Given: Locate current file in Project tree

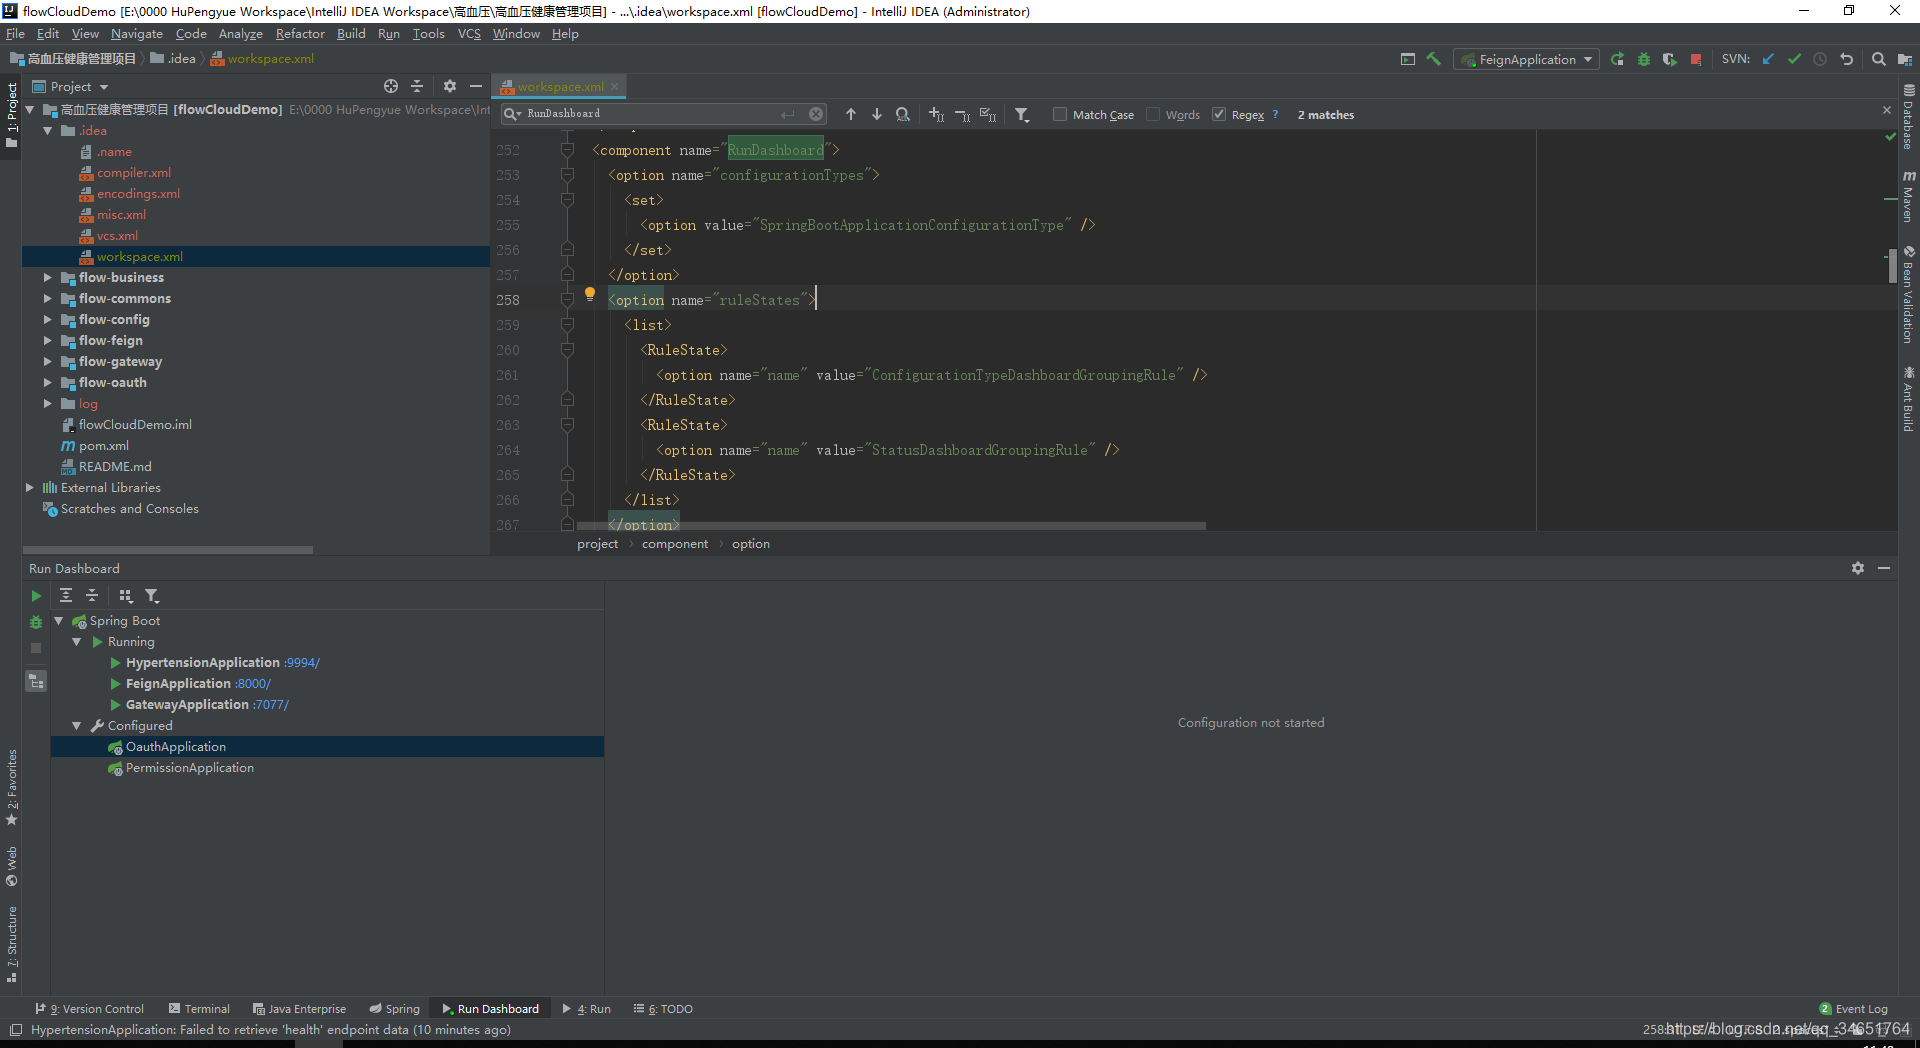Looking at the screenshot, I should (391, 86).
